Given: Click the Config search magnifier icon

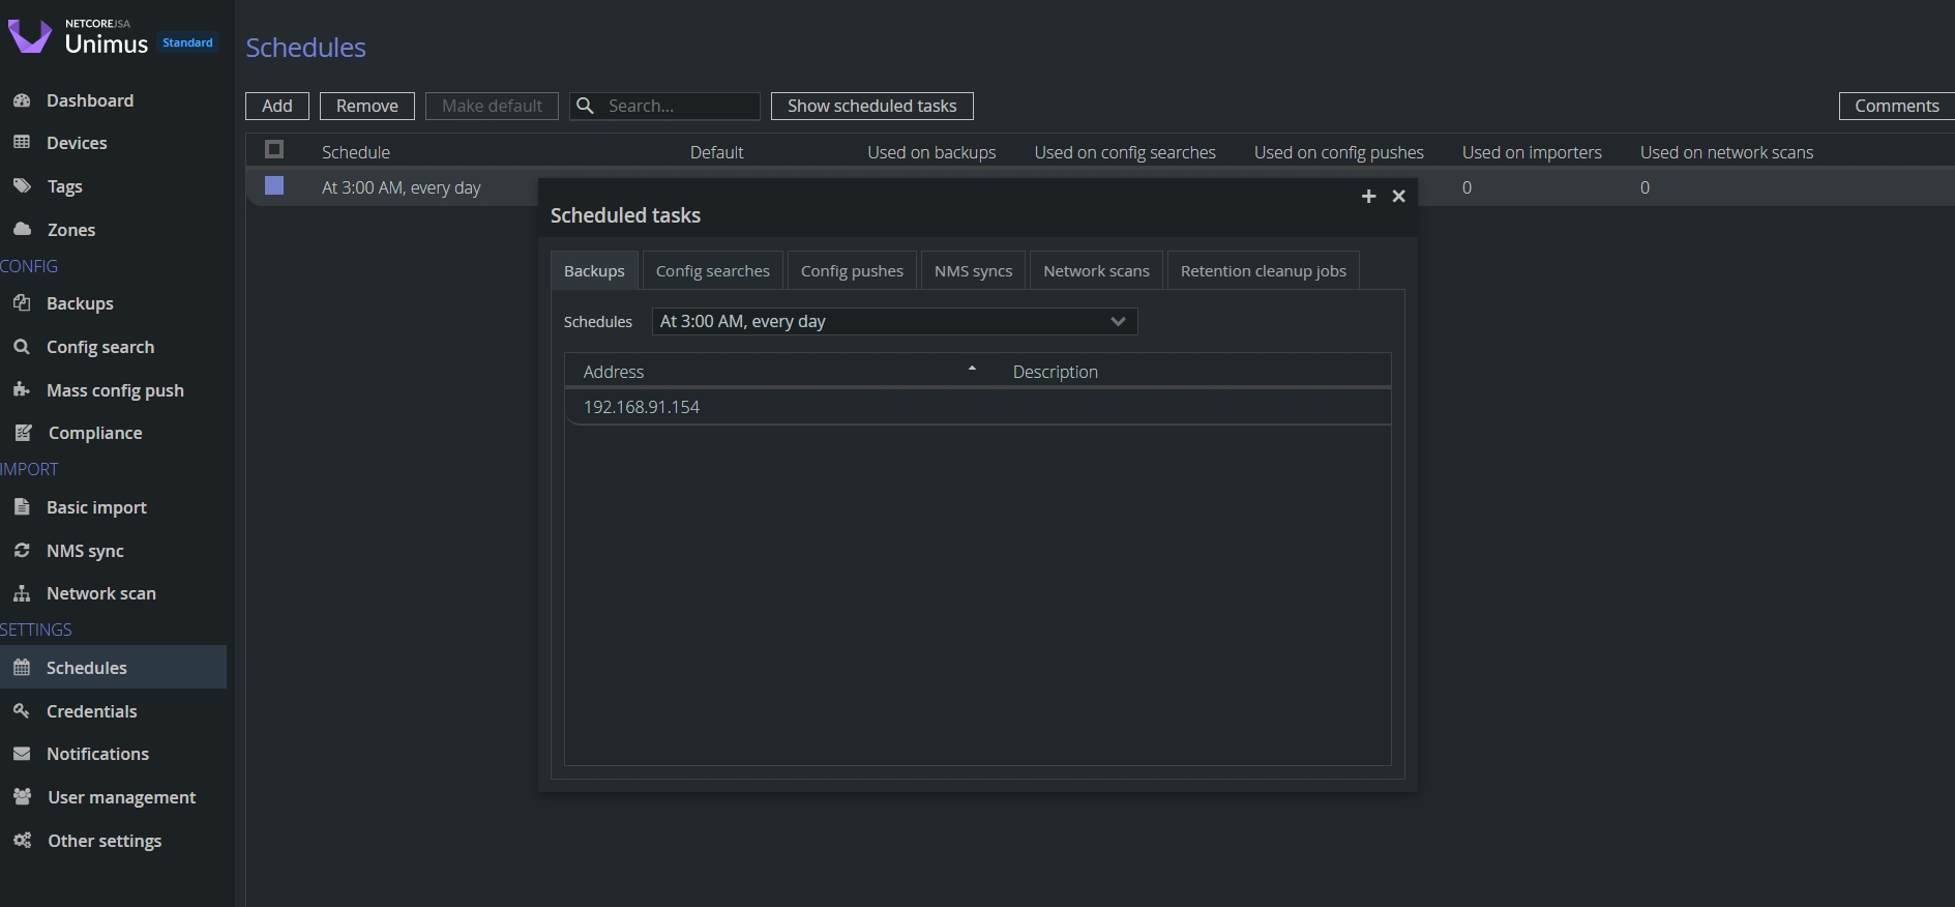Looking at the screenshot, I should tap(21, 347).
